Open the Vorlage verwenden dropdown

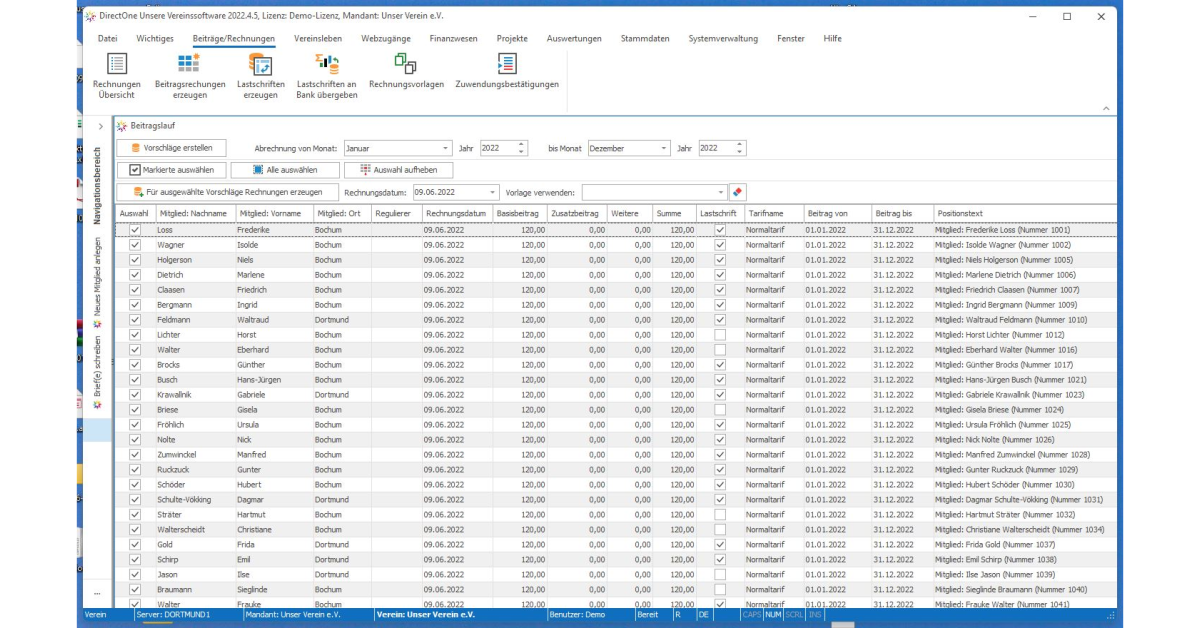(721, 192)
